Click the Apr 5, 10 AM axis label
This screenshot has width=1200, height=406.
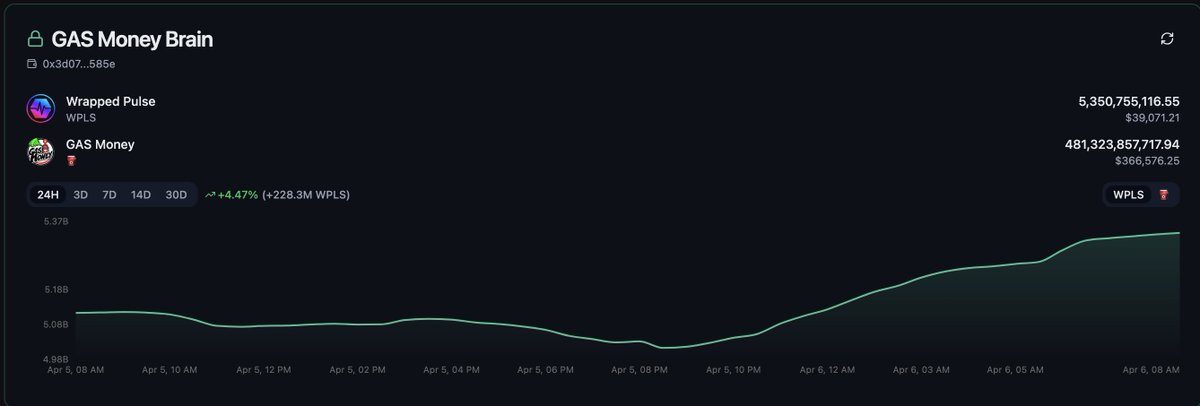point(169,370)
